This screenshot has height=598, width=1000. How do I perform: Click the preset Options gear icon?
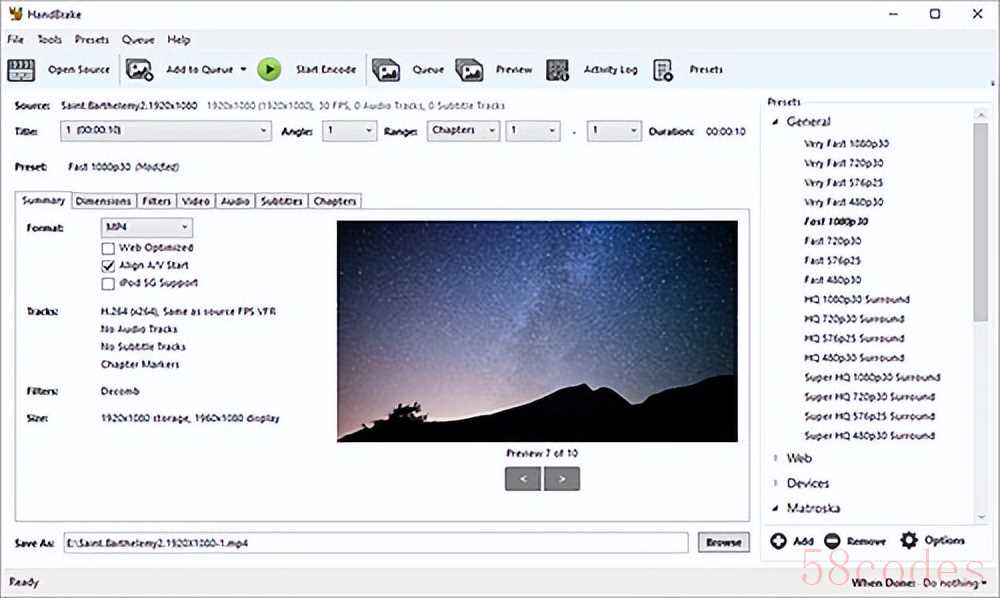pyautogui.click(x=909, y=540)
